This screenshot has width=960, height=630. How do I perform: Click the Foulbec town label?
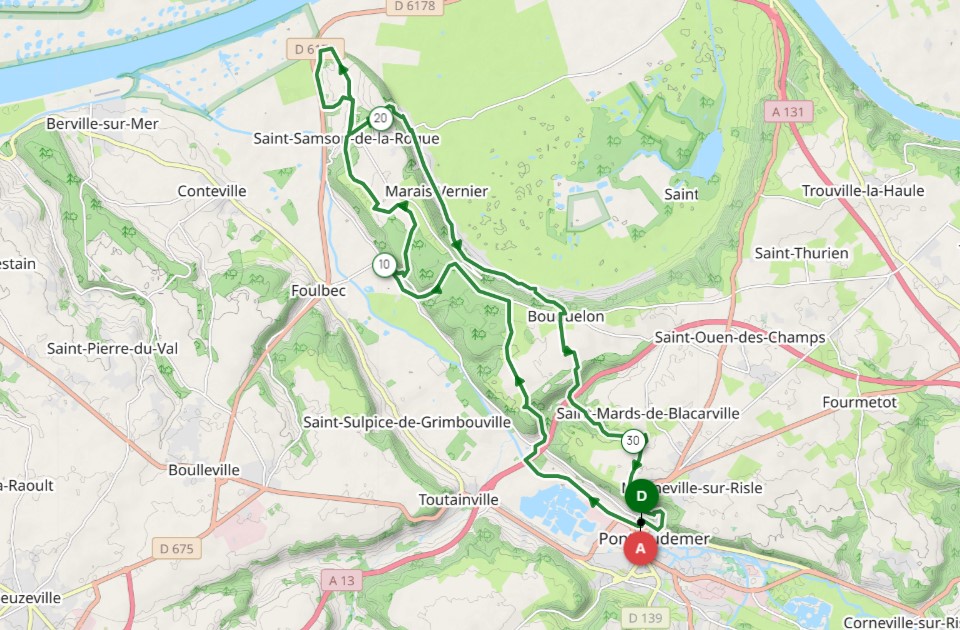click(x=318, y=291)
